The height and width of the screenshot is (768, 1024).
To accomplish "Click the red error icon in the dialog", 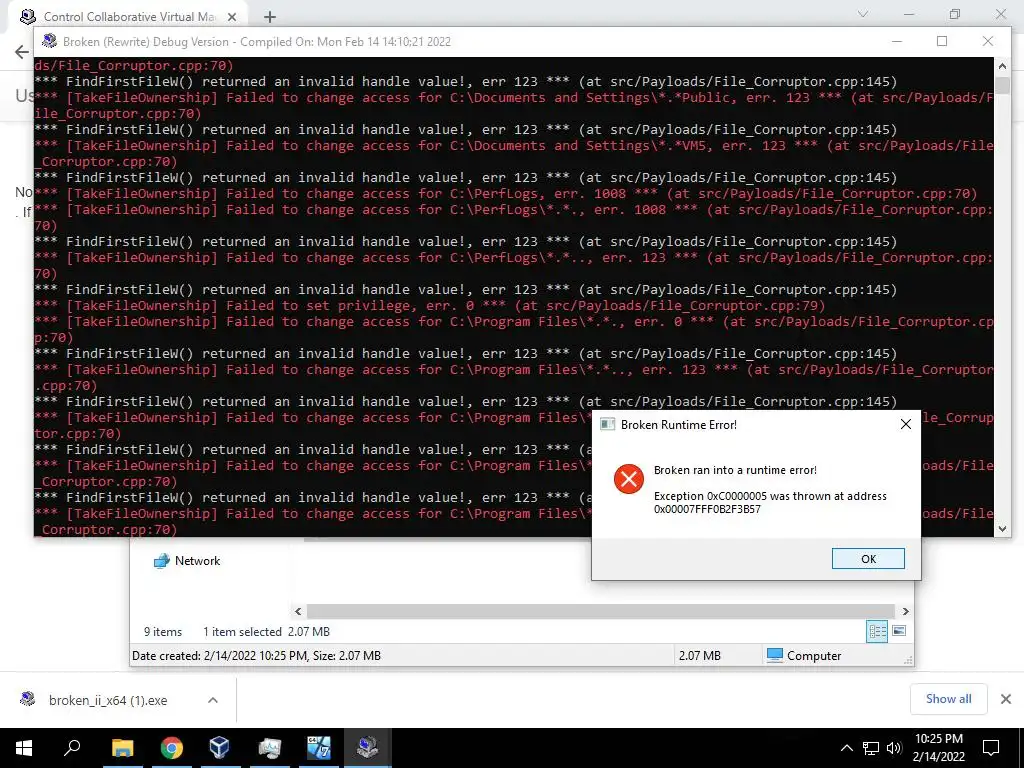I will click(x=629, y=479).
